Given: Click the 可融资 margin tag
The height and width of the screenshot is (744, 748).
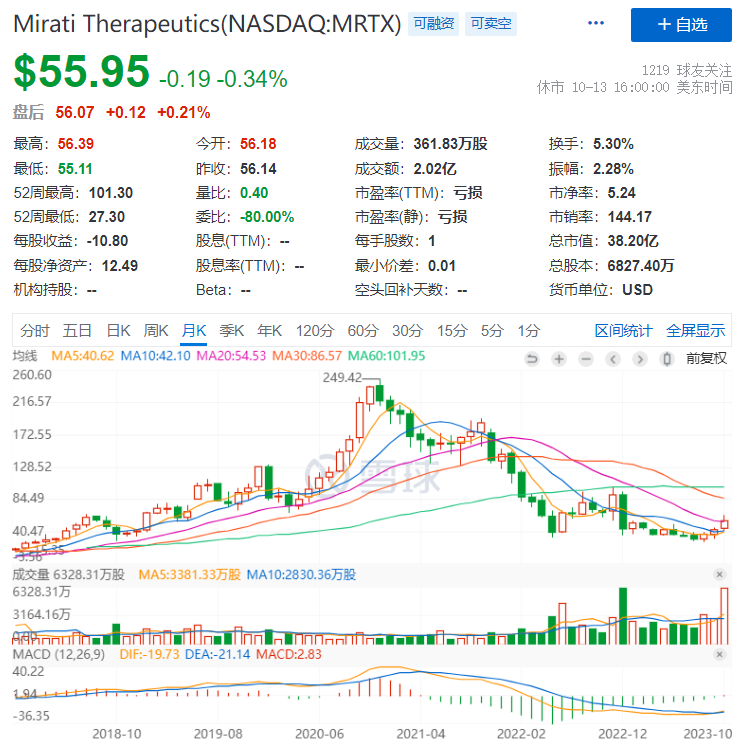Looking at the screenshot, I should point(433,23).
